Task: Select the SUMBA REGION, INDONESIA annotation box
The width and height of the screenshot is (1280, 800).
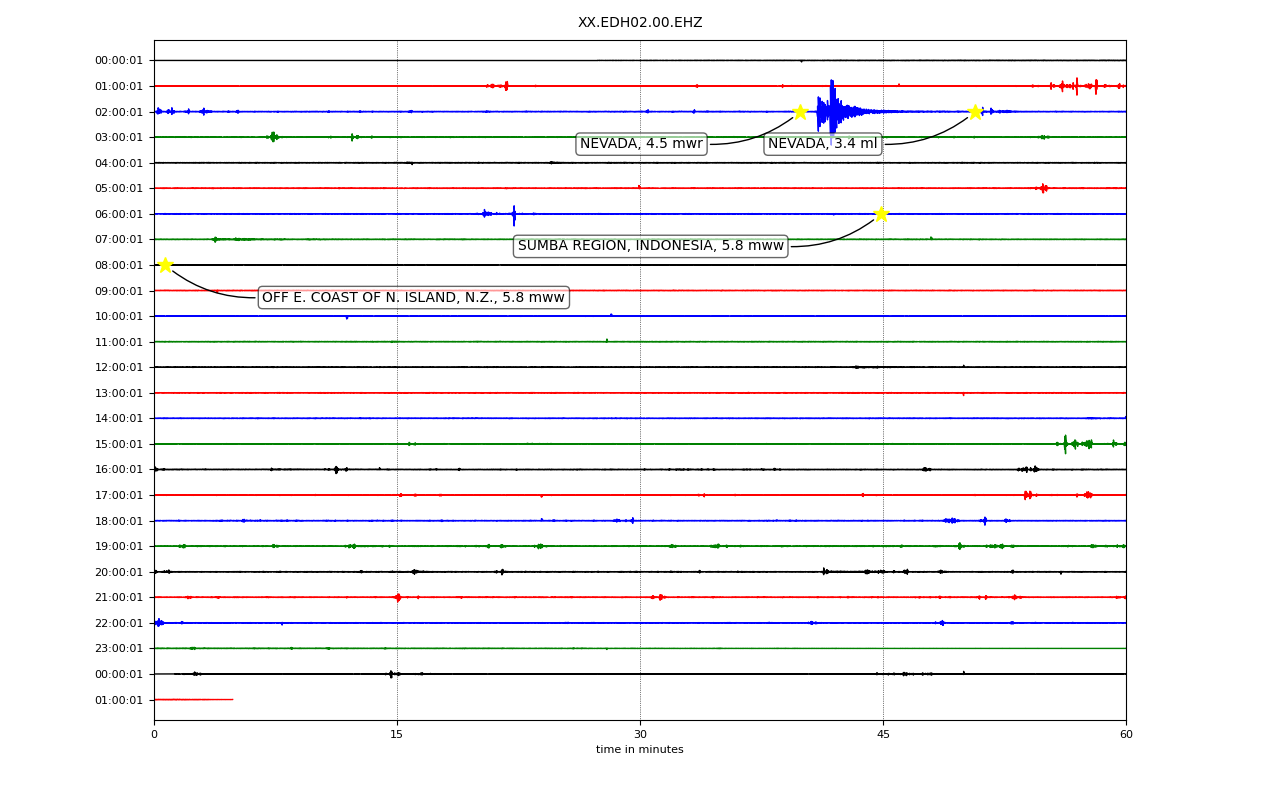Action: [x=651, y=246]
